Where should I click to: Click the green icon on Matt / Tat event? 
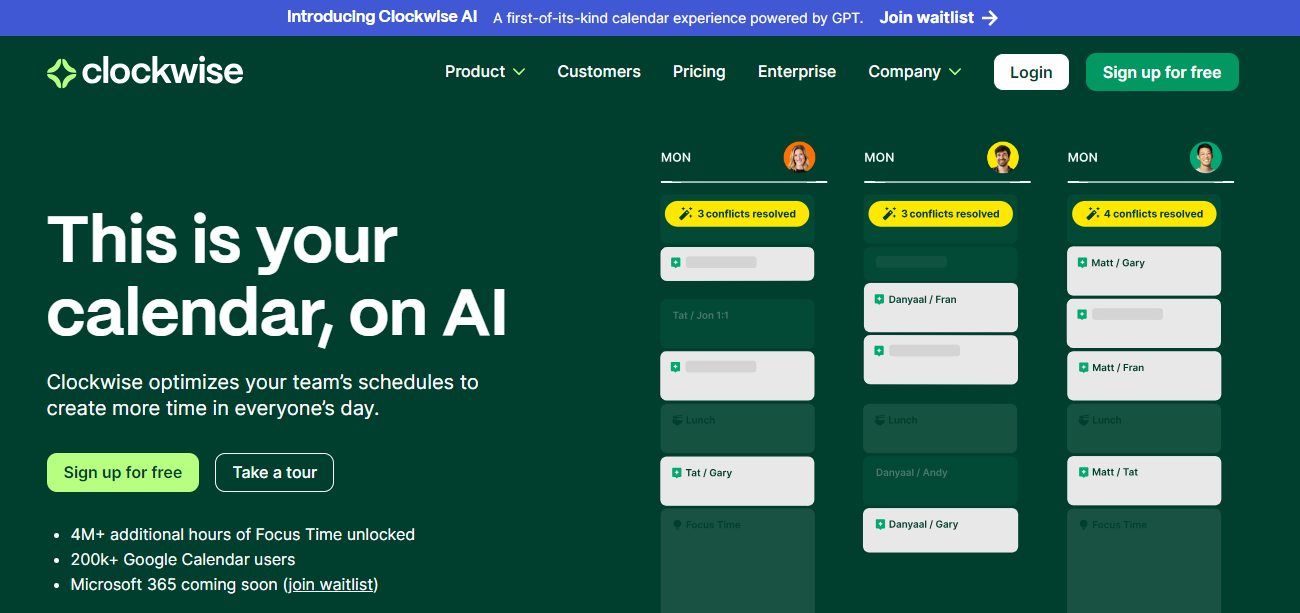point(1082,472)
